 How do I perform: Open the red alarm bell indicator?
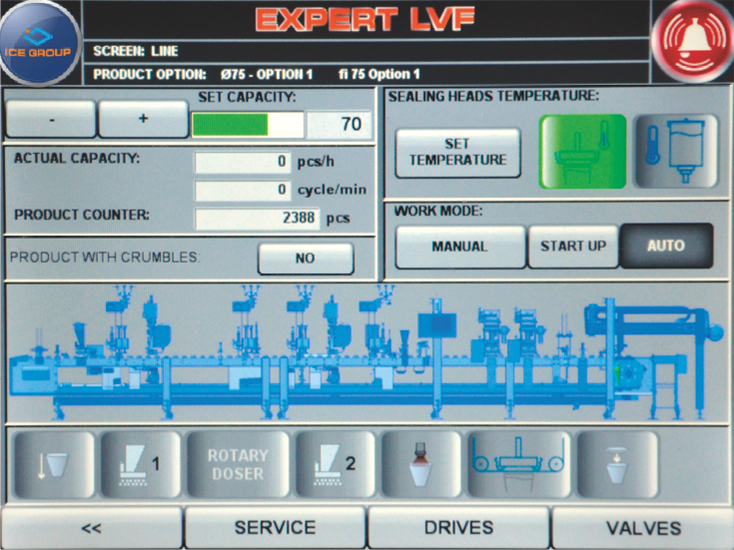693,43
